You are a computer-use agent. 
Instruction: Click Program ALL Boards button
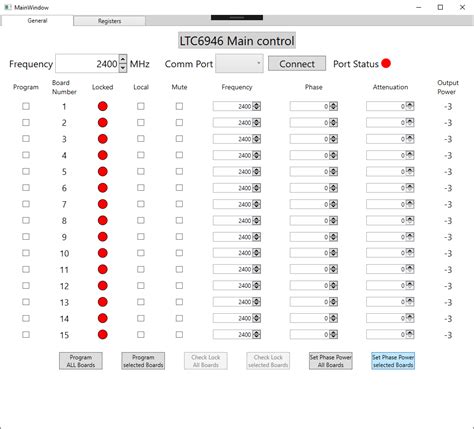(81, 361)
